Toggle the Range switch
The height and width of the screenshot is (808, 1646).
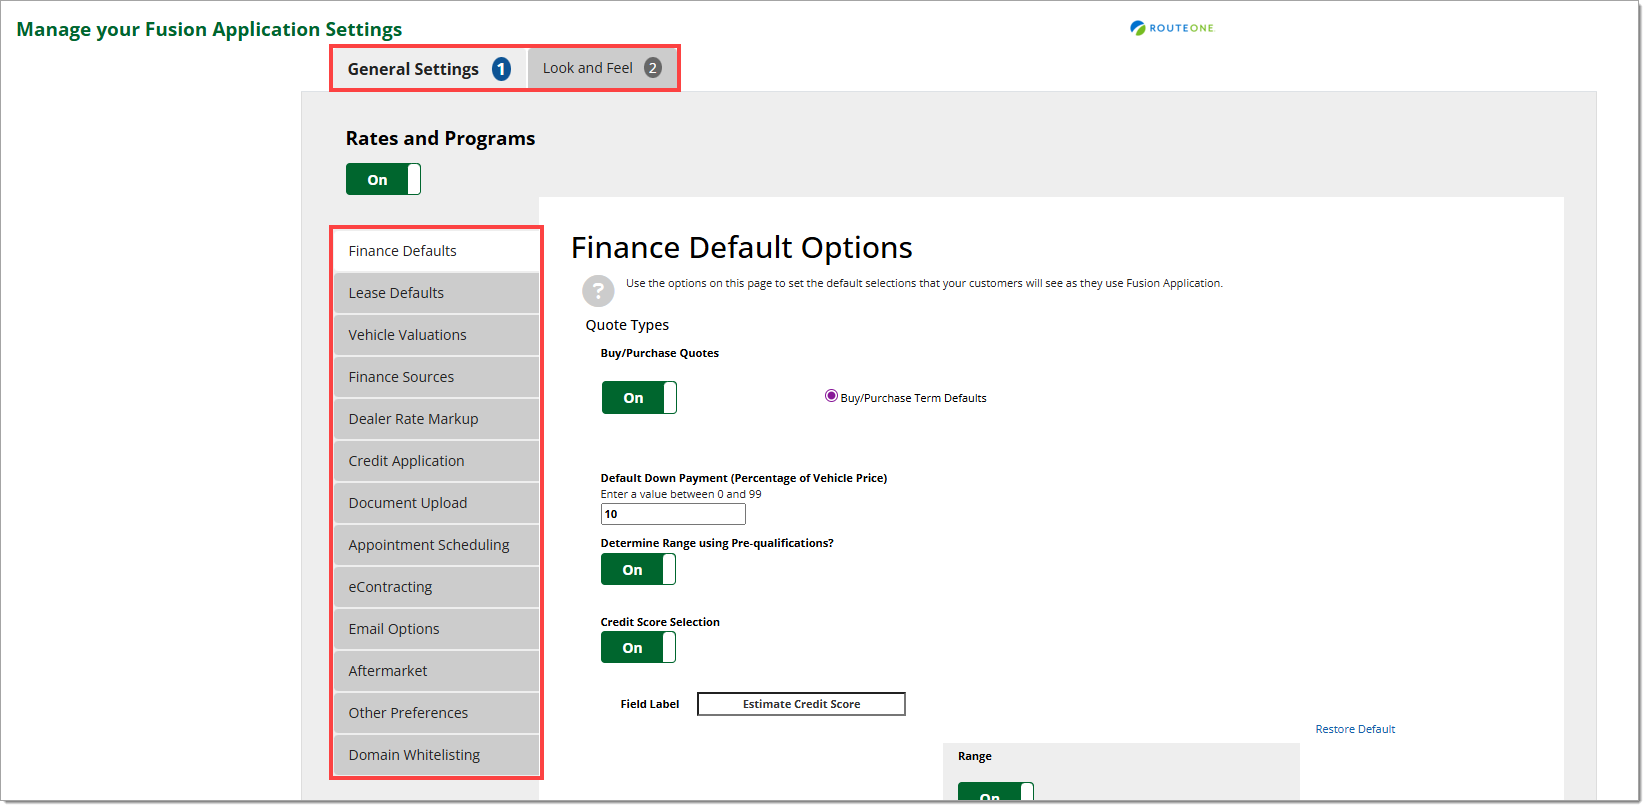(995, 793)
